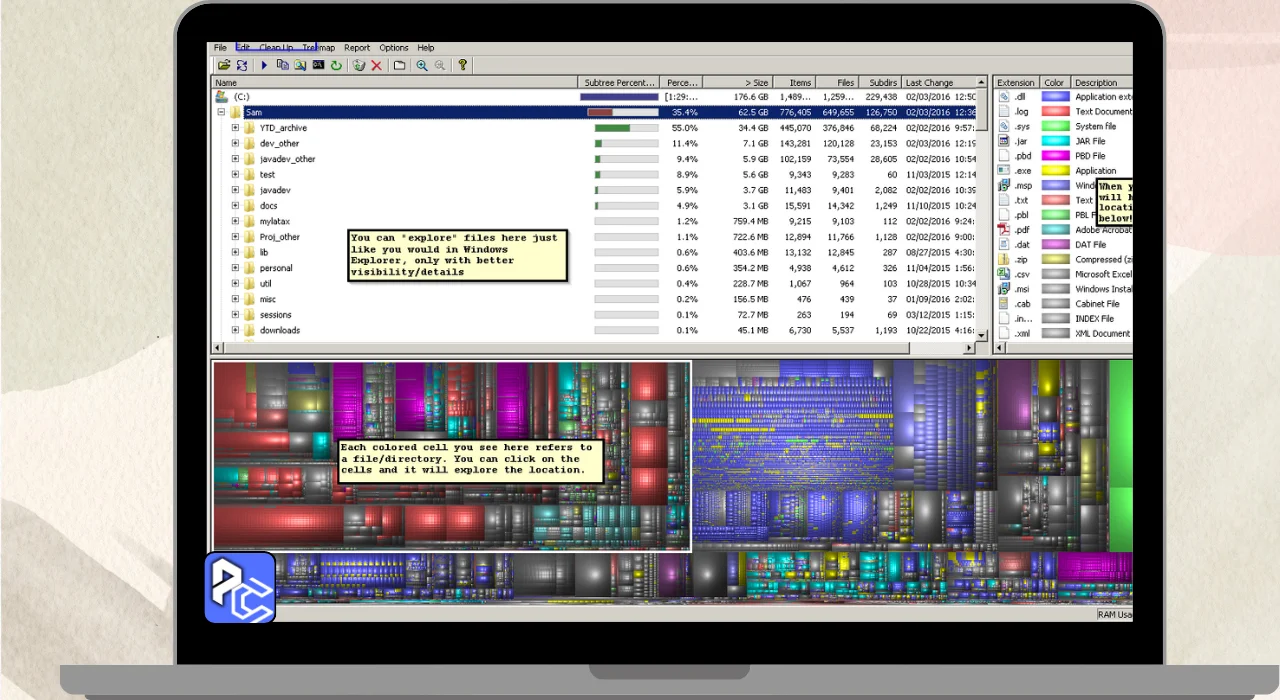
Task: Select the personal folder row
Action: (276, 268)
